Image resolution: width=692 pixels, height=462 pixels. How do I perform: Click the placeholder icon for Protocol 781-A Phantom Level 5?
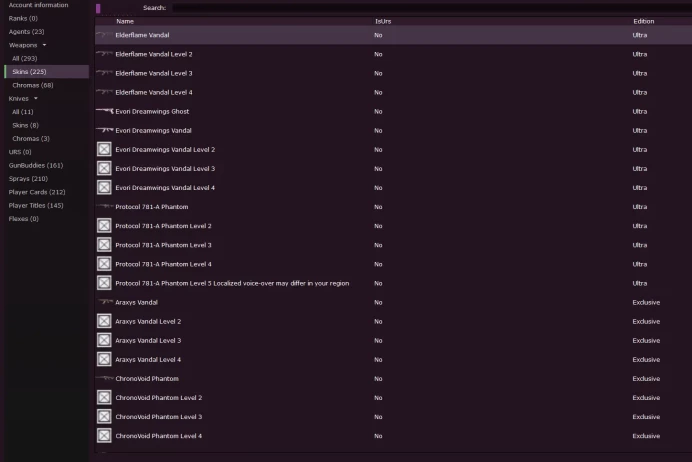104,283
